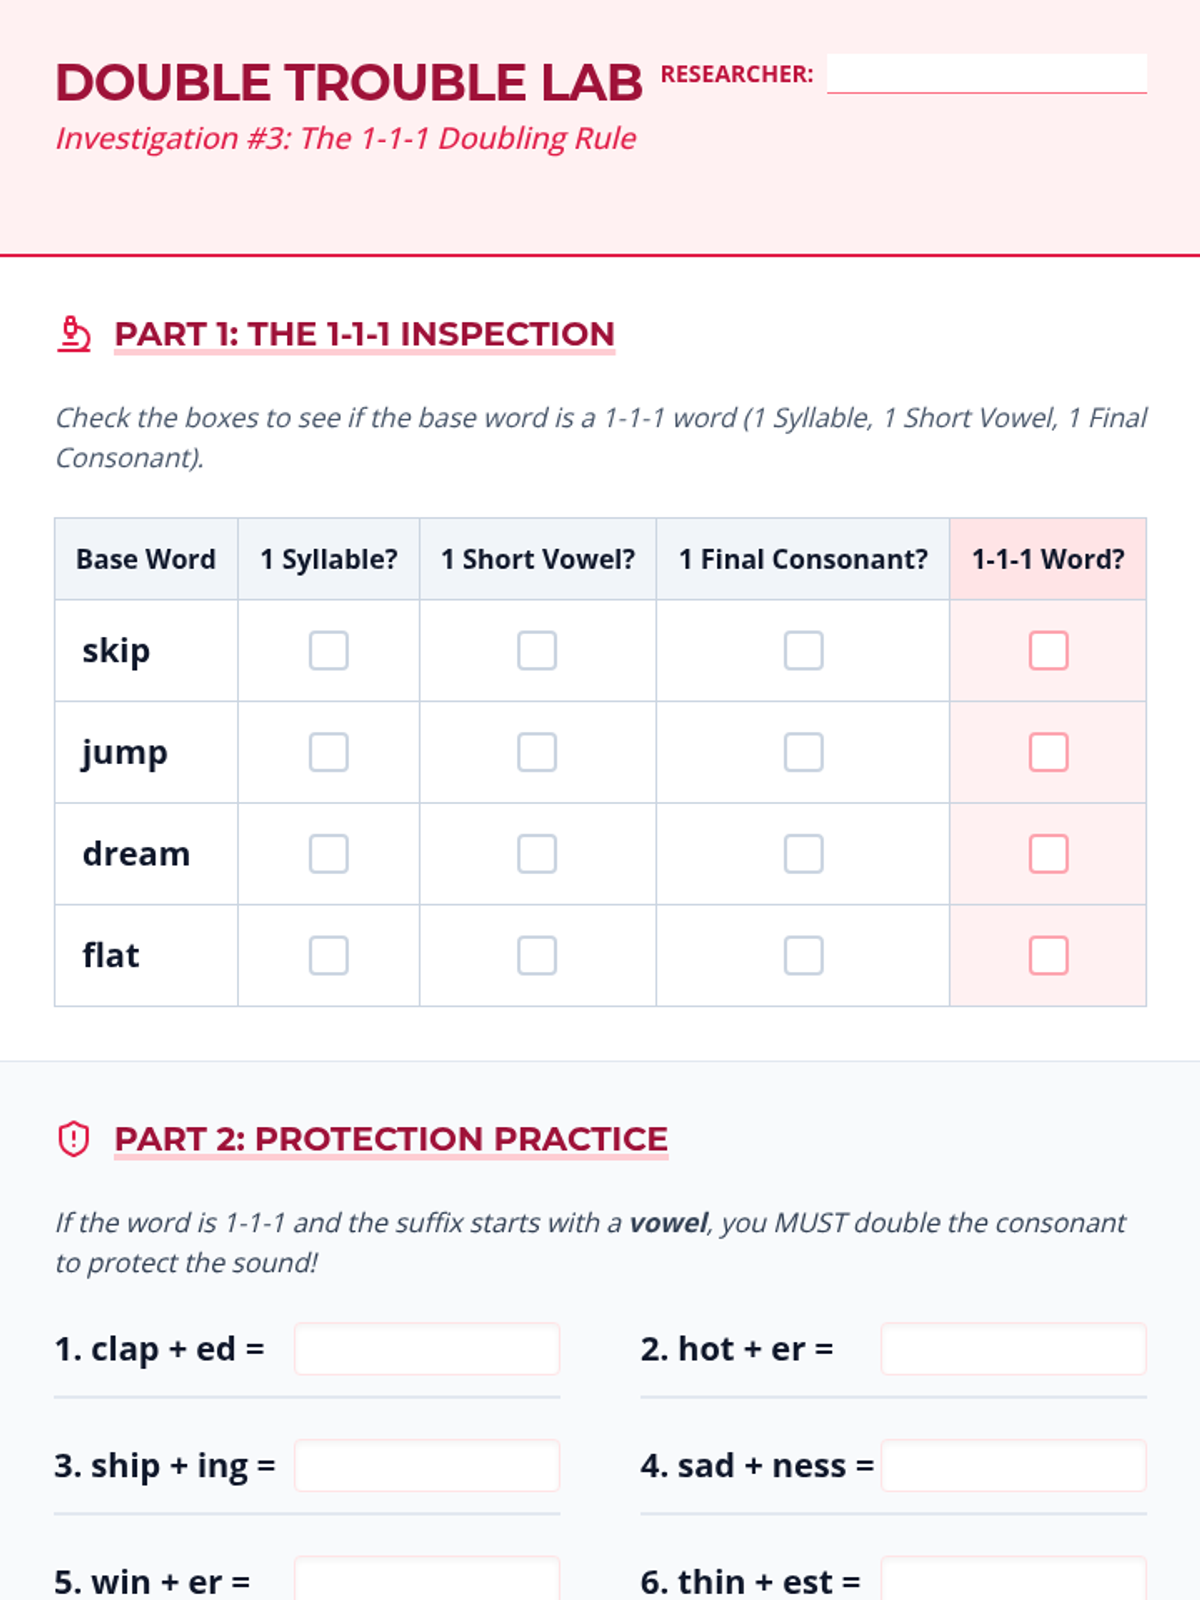Click the answer field for ship + ing
Image resolution: width=1200 pixels, height=1600 pixels.
427,1465
